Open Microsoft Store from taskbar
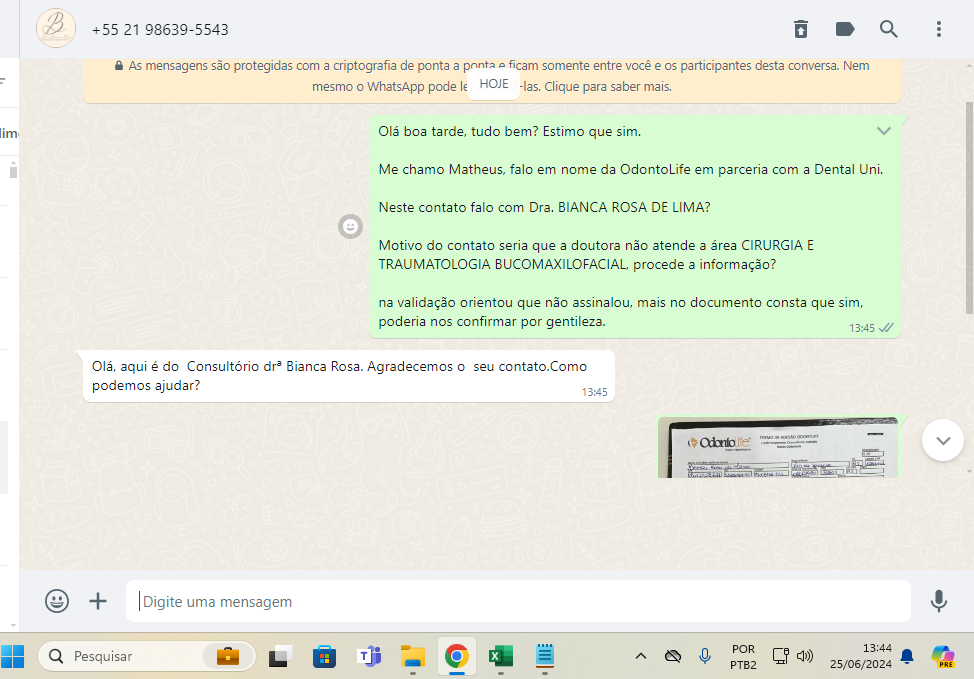This screenshot has width=974, height=679. (324, 656)
